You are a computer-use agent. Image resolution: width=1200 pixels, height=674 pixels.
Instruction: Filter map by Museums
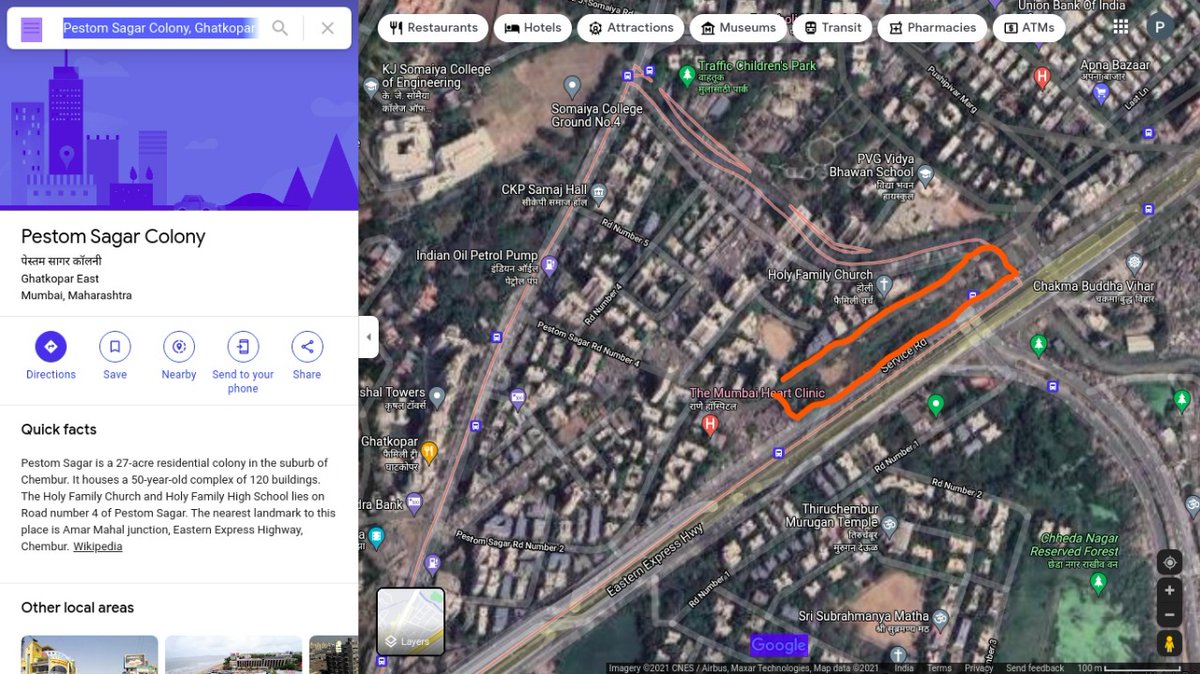coord(739,28)
